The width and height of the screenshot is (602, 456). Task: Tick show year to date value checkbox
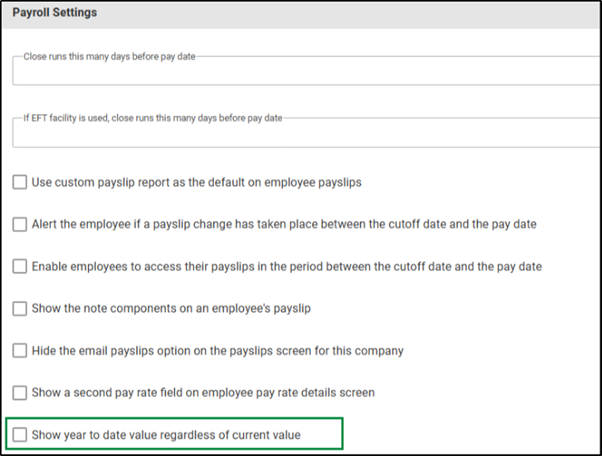[x=20, y=435]
